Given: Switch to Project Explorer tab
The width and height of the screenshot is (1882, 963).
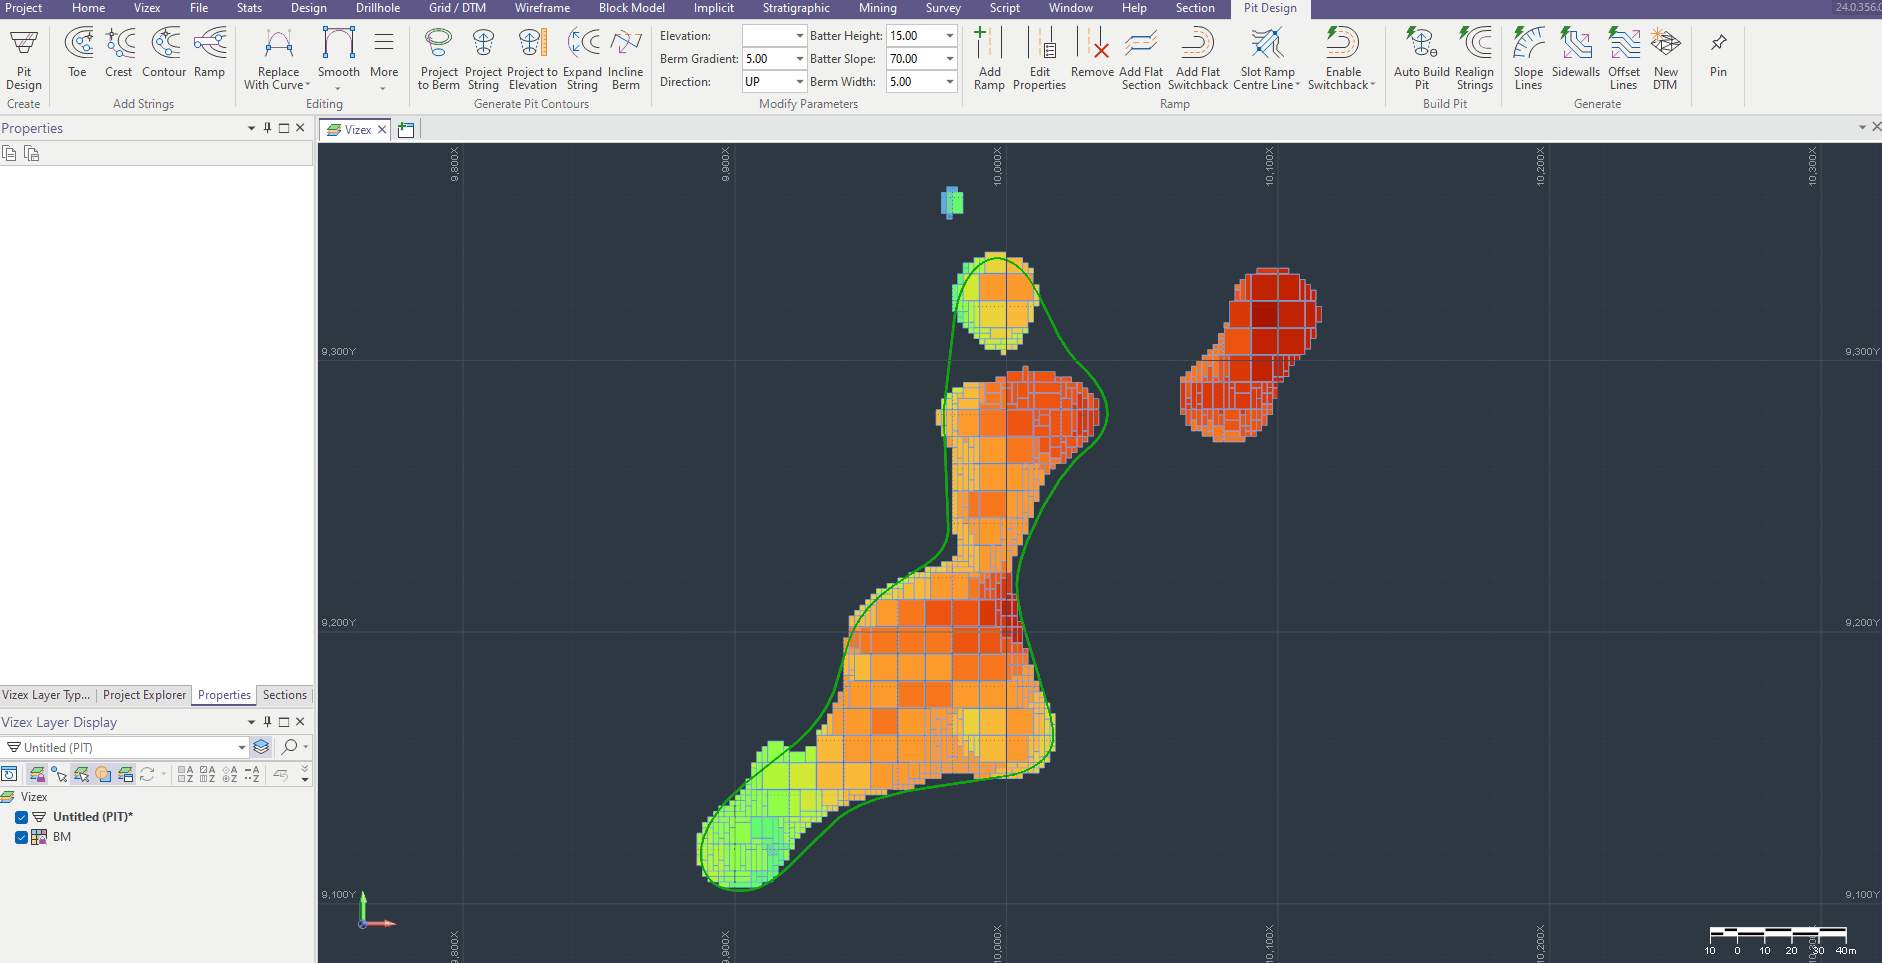Looking at the screenshot, I should click(144, 695).
